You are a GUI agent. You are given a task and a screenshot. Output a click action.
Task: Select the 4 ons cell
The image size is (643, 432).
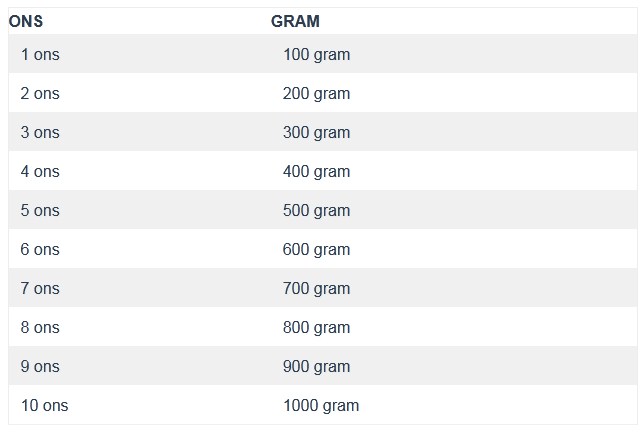pos(40,171)
